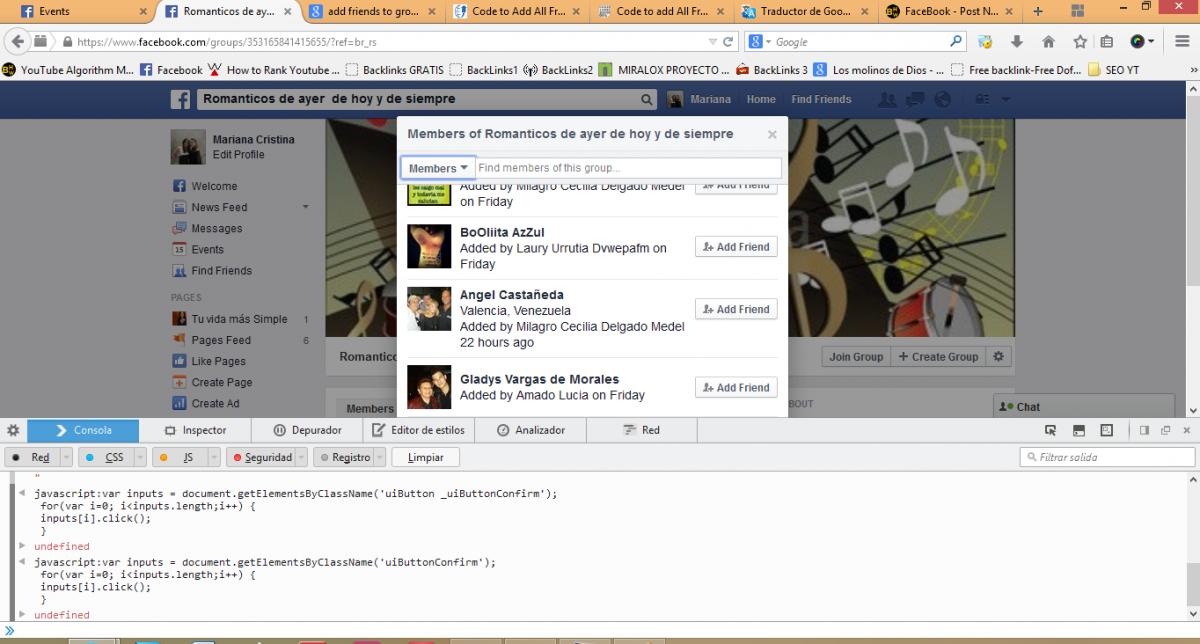Click Mariana Cristina profile picture in sidebar
Image resolution: width=1200 pixels, height=644 pixels.
tap(189, 147)
